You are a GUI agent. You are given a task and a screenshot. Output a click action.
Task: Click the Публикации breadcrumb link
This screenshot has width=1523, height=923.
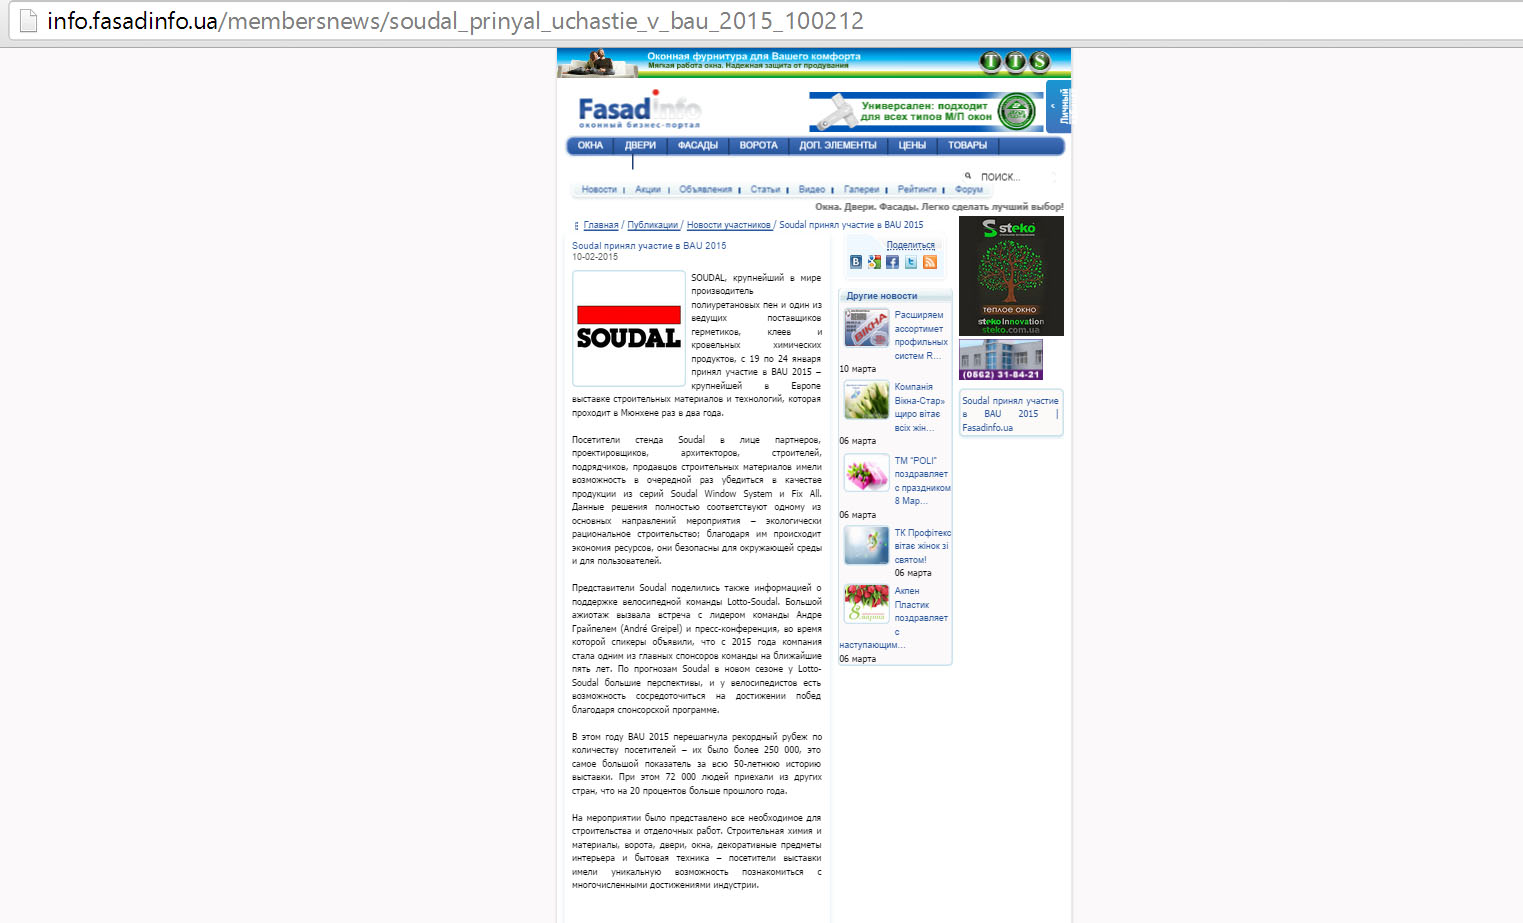[652, 225]
